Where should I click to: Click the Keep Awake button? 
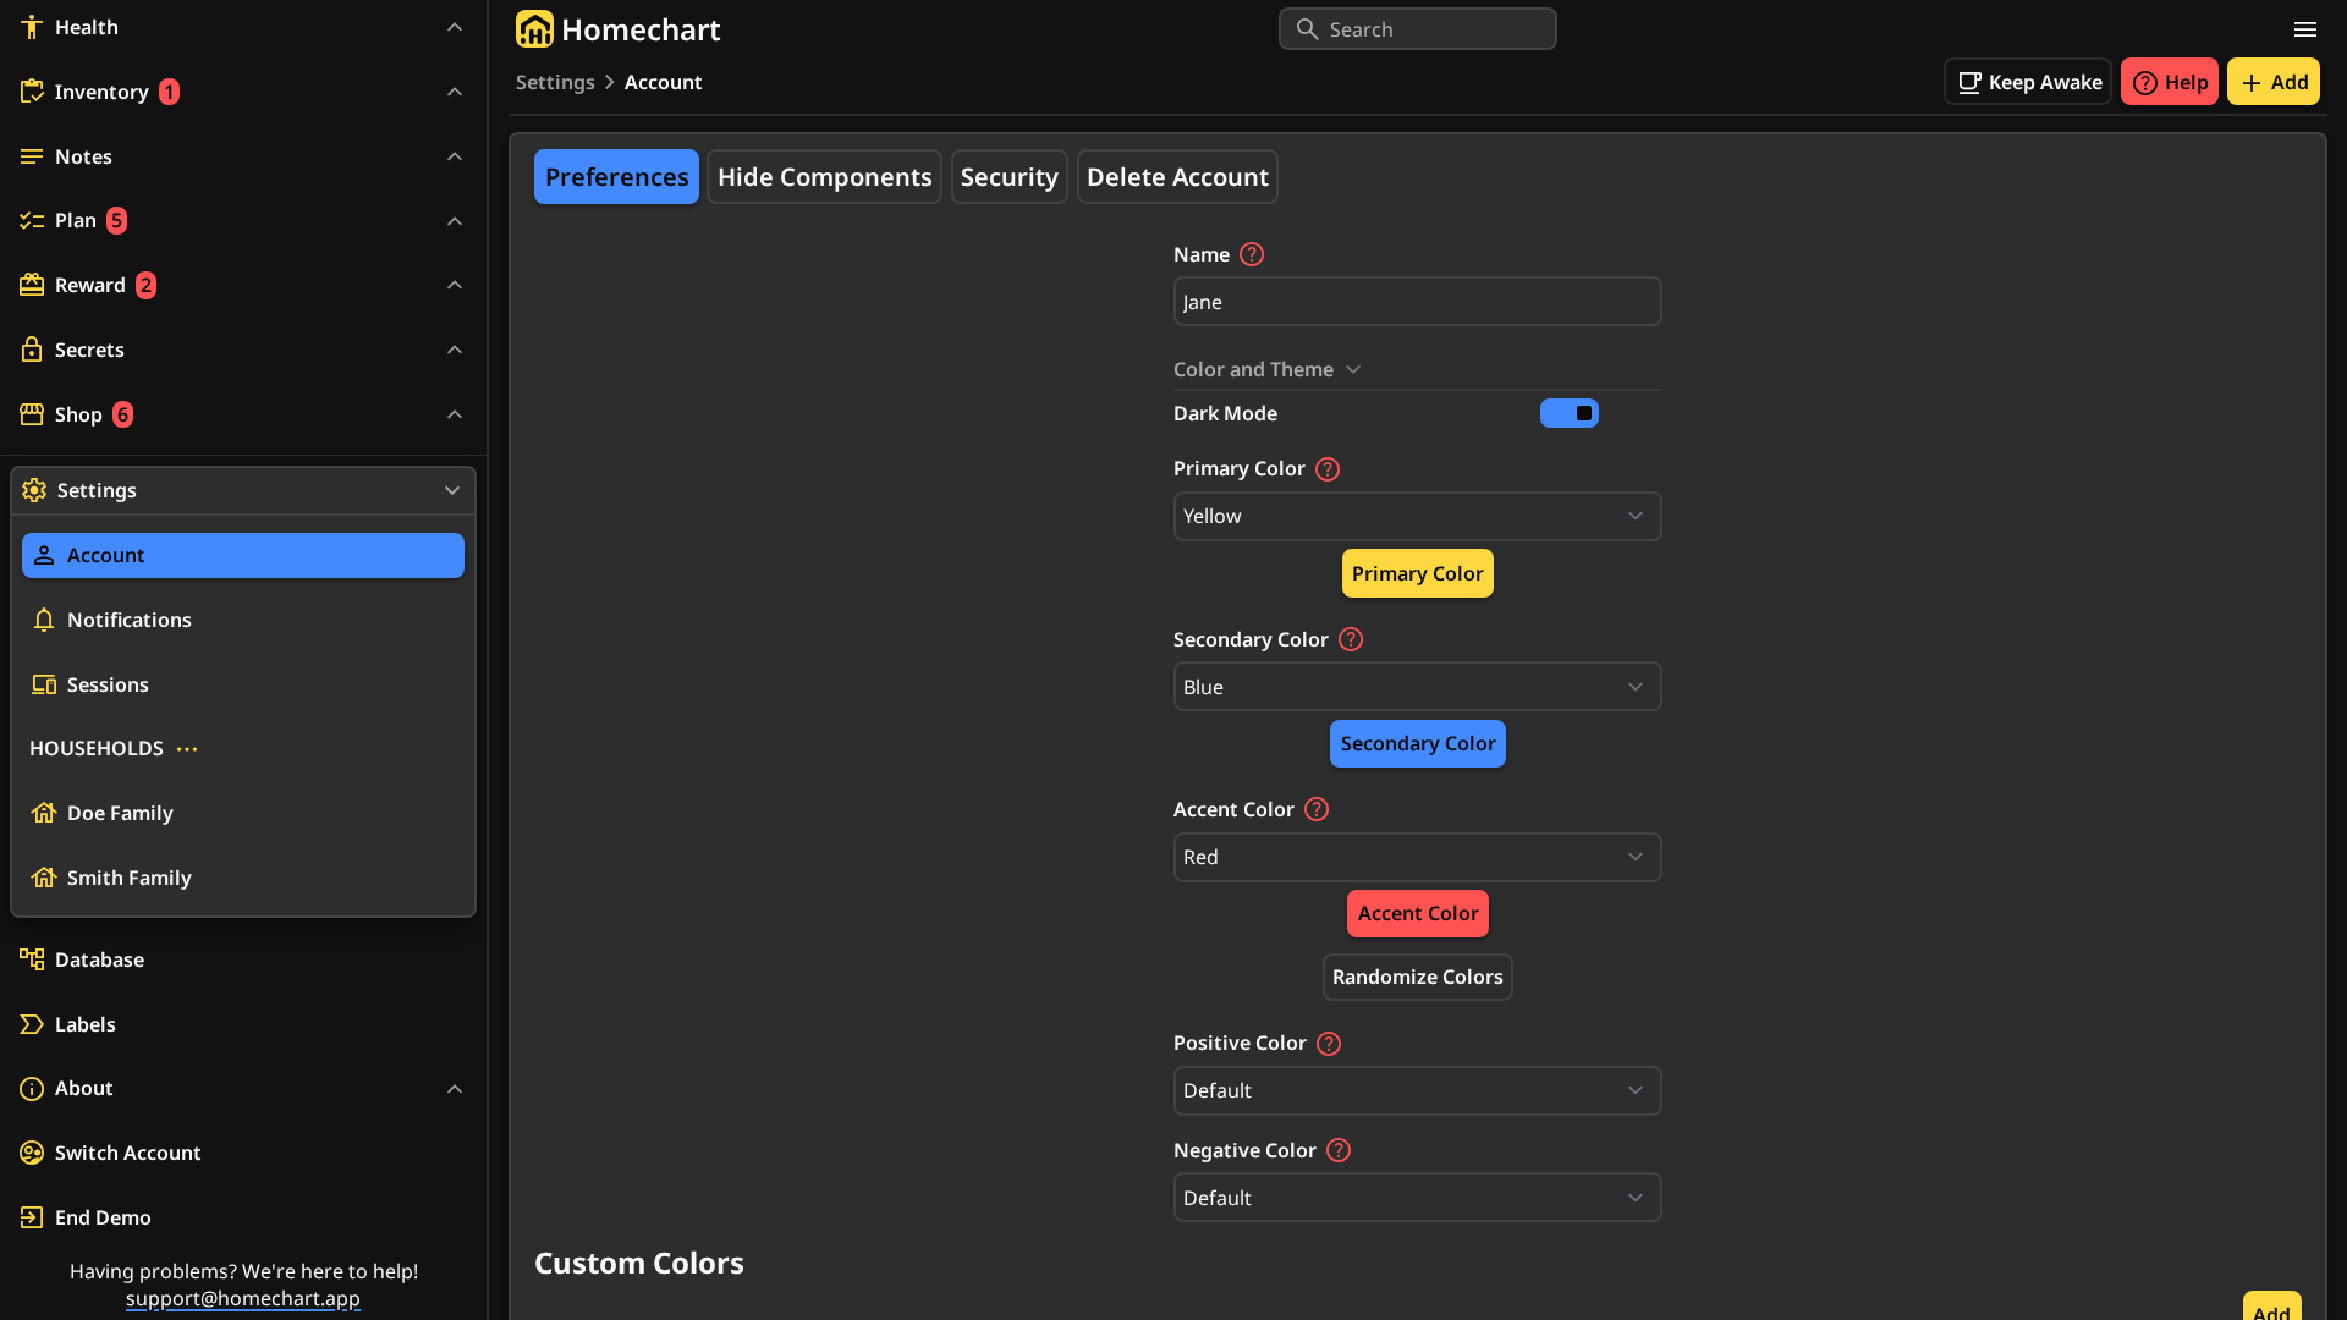[2028, 82]
